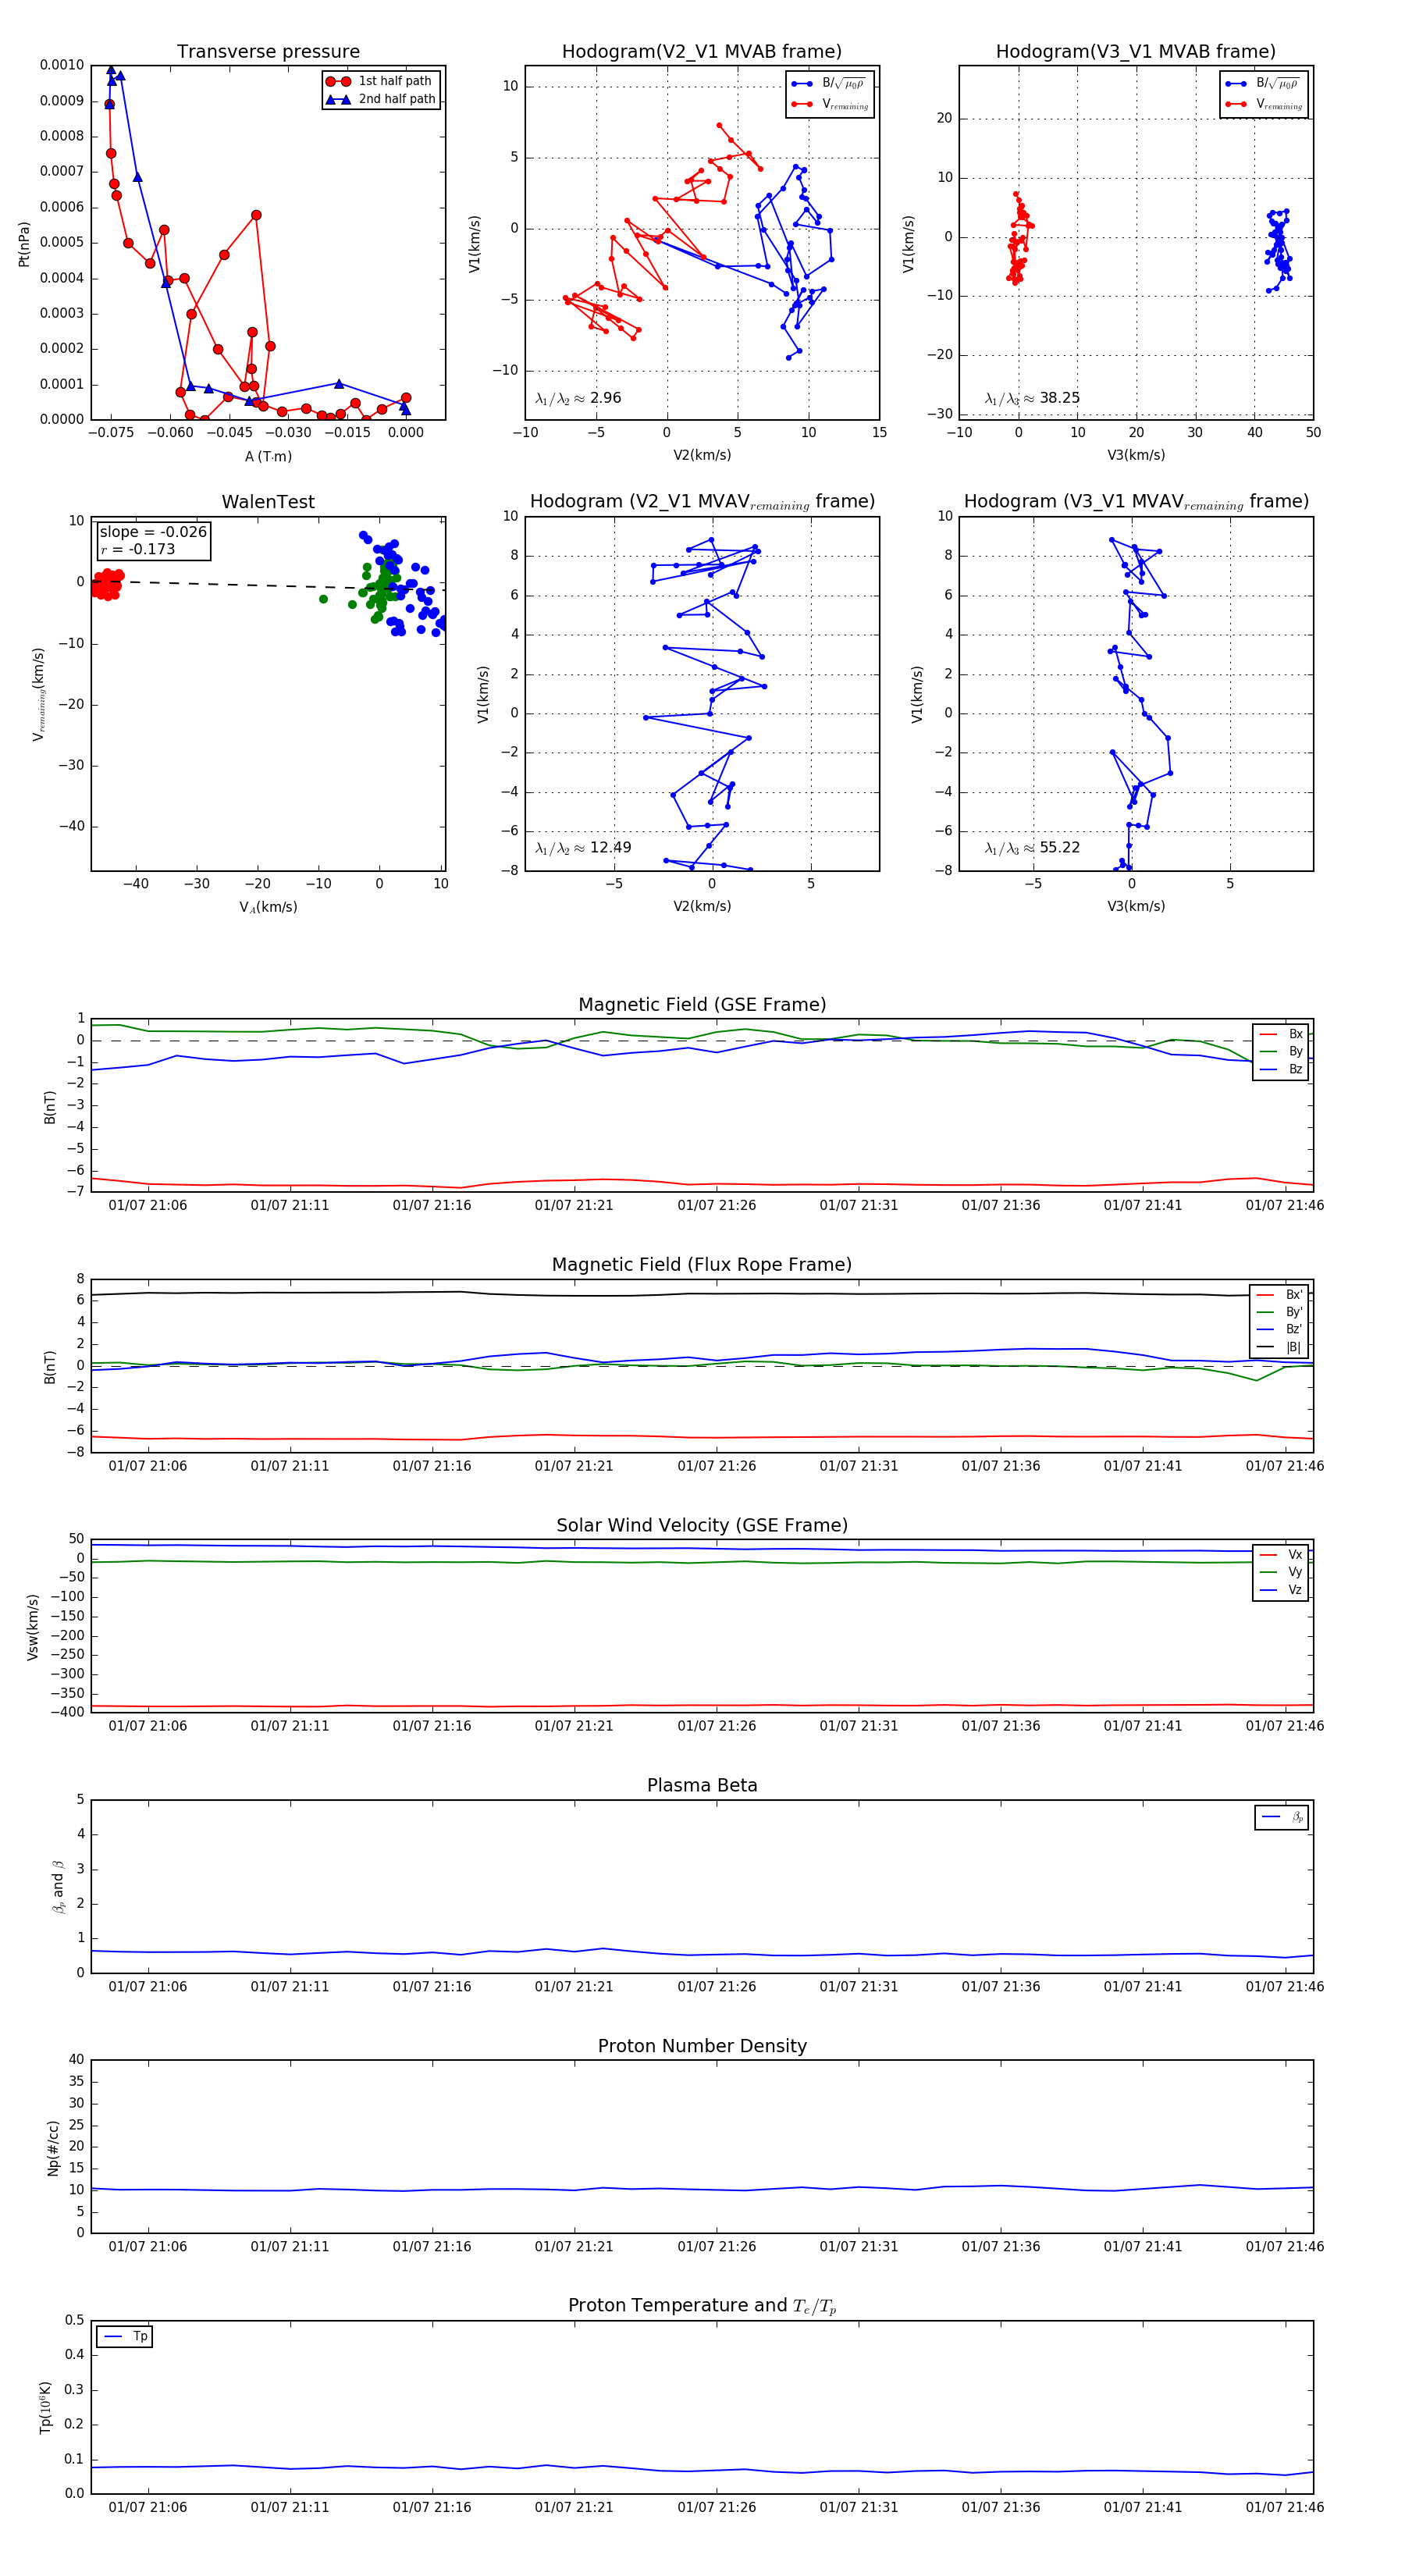The height and width of the screenshot is (2576, 1405).
Task: Click the "WalenTest" plot title
Action: 268,502
